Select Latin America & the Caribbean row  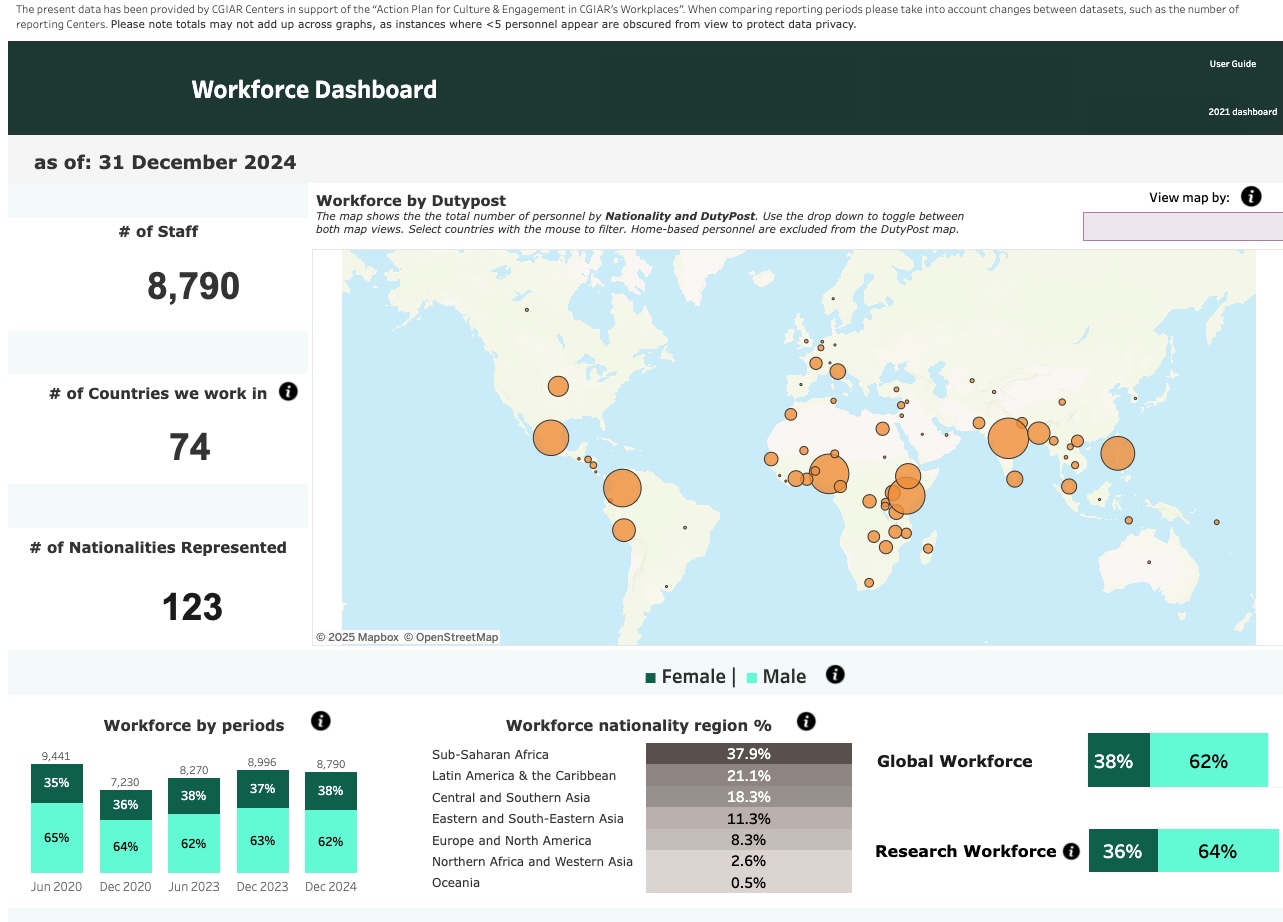(524, 776)
